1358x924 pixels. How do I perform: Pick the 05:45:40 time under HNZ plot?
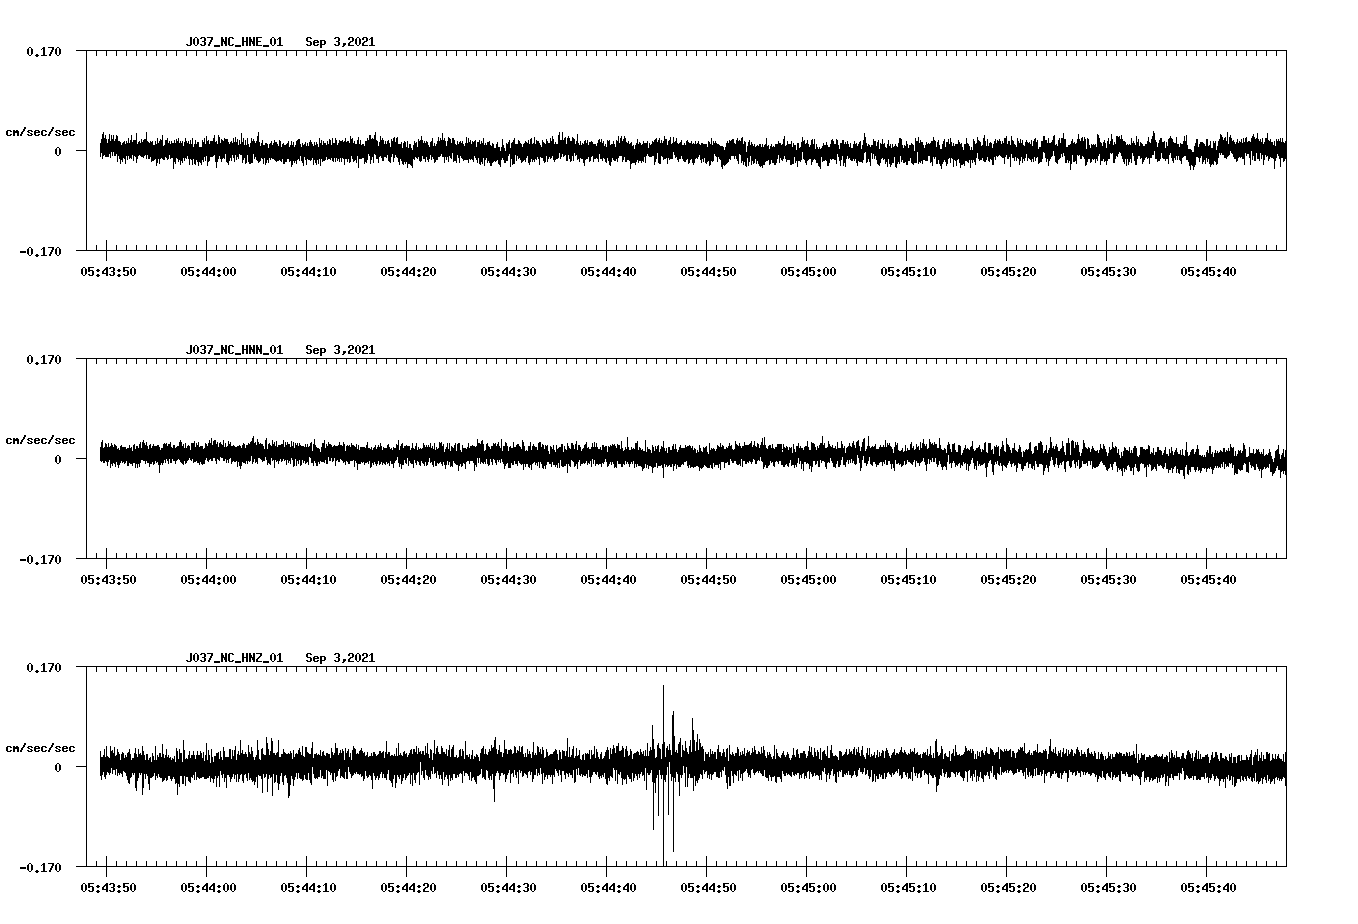[1208, 888]
